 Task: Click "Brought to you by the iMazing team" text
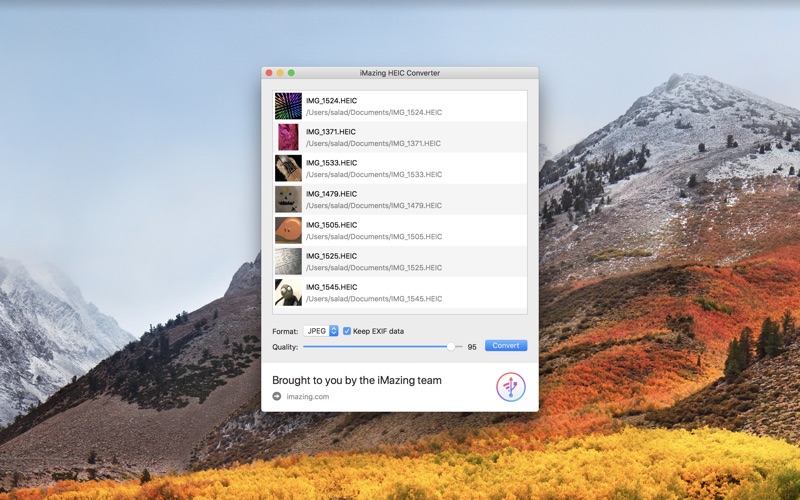pos(357,381)
